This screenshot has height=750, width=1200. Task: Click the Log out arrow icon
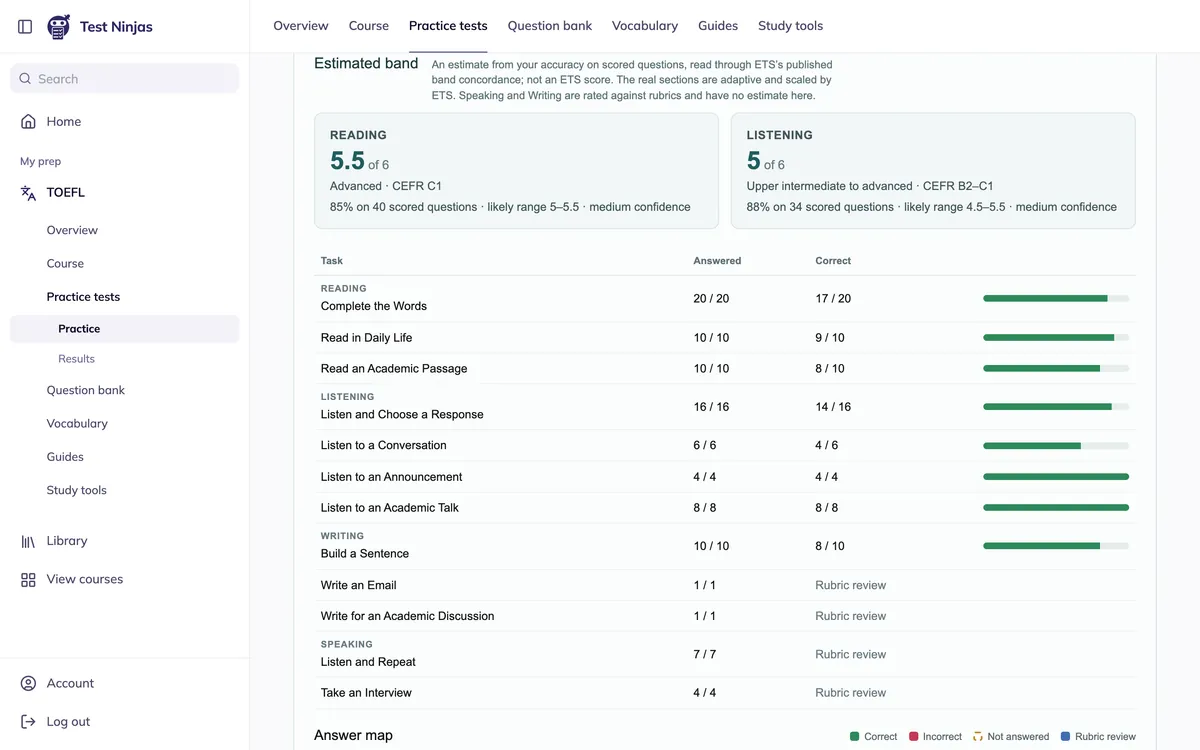click(x=28, y=721)
